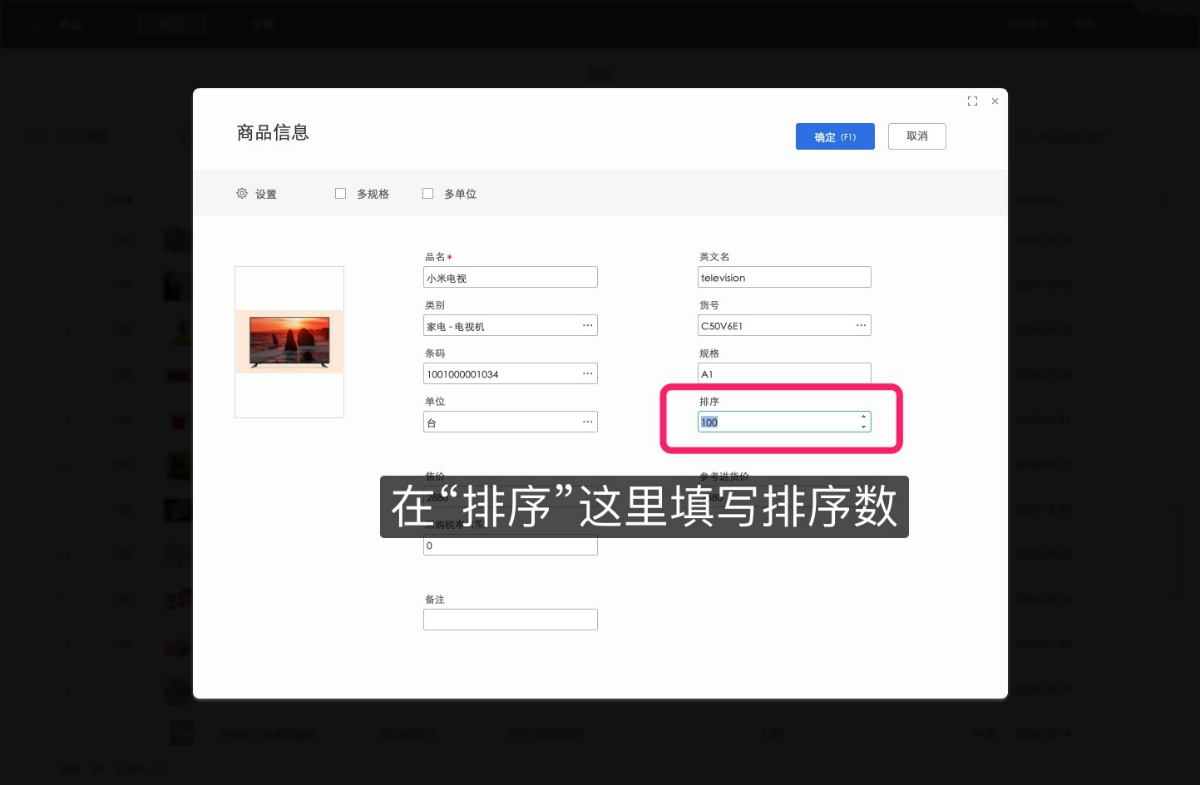Click the 确定 (F1) confirm button
The image size is (1200, 785).
[835, 137]
